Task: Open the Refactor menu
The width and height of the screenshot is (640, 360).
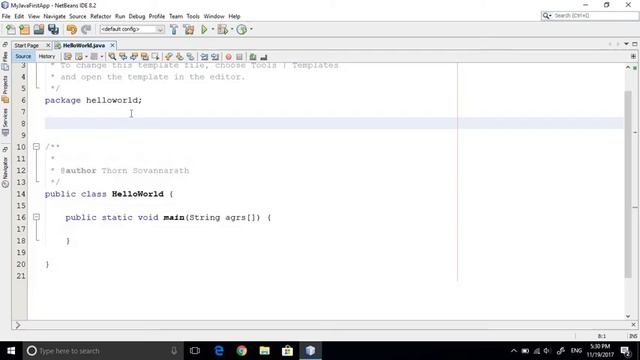Action: [100, 16]
